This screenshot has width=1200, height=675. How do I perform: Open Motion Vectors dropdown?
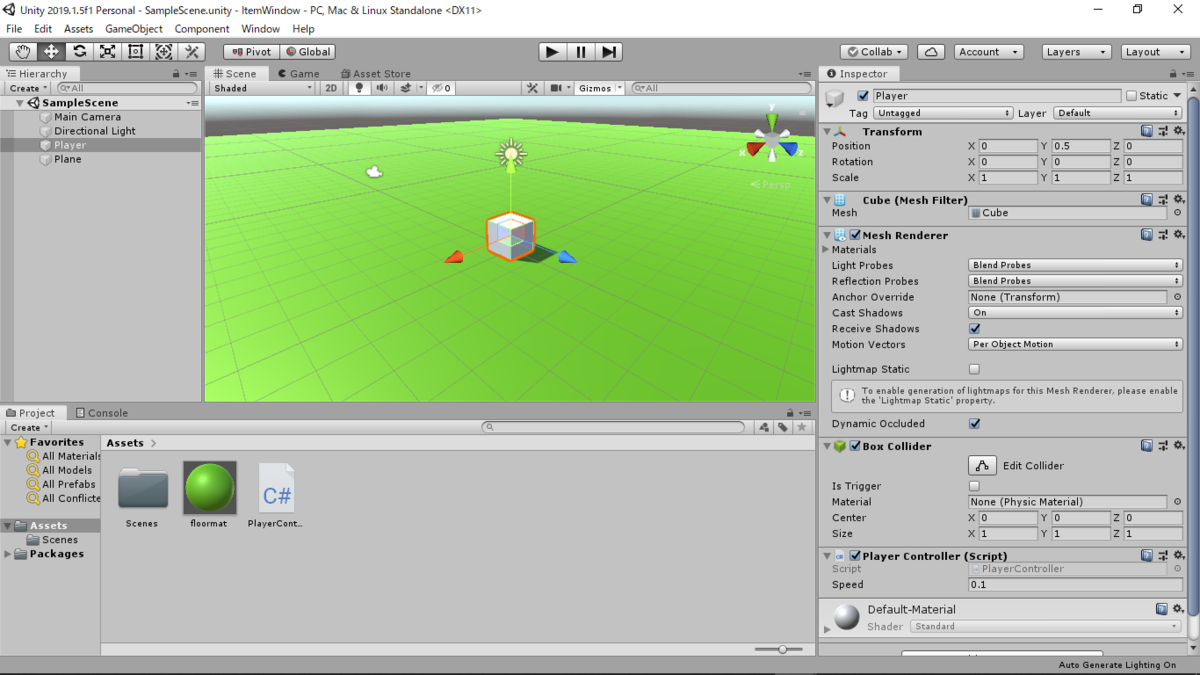1075,344
